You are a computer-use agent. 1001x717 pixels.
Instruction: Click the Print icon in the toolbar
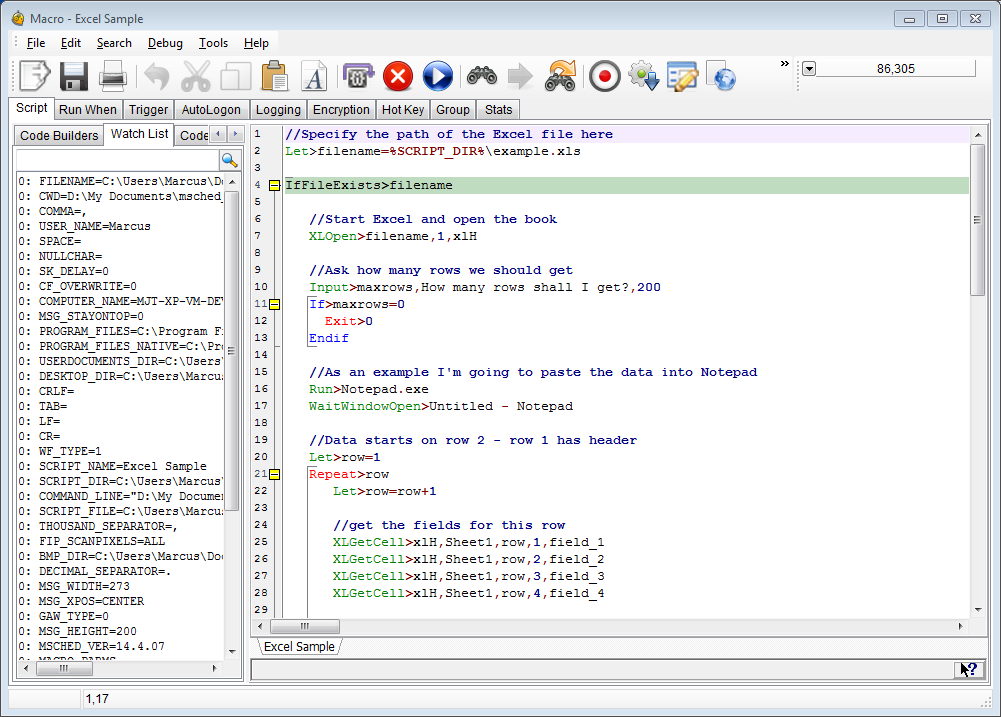112,76
